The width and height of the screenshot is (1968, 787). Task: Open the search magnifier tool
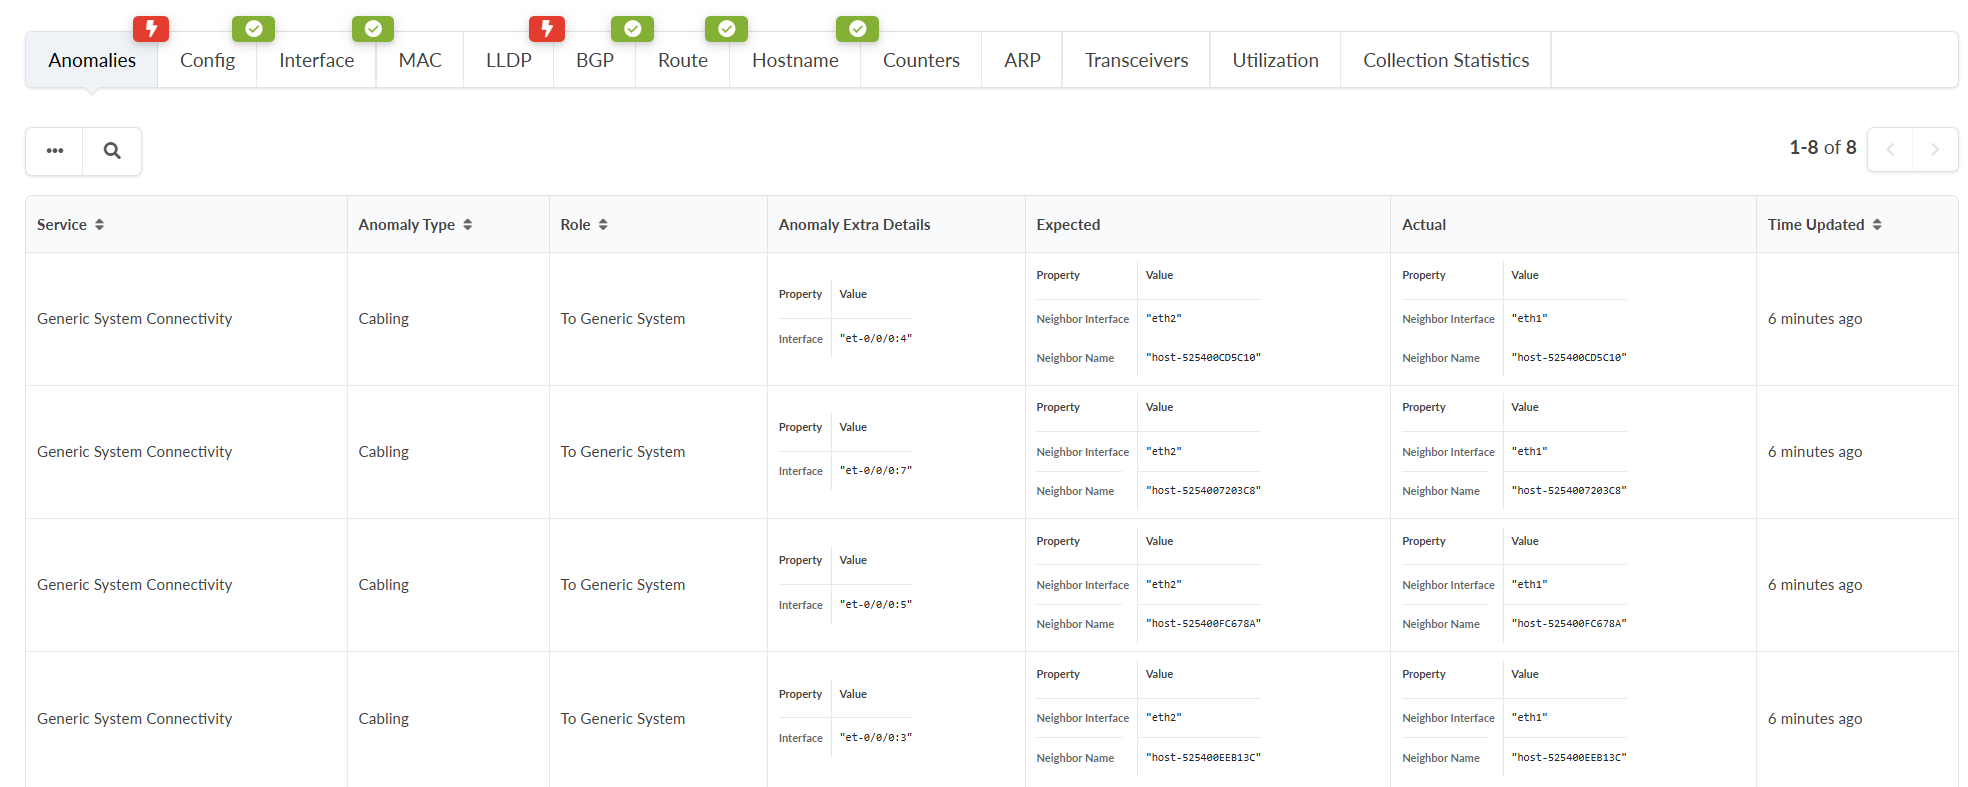(112, 151)
